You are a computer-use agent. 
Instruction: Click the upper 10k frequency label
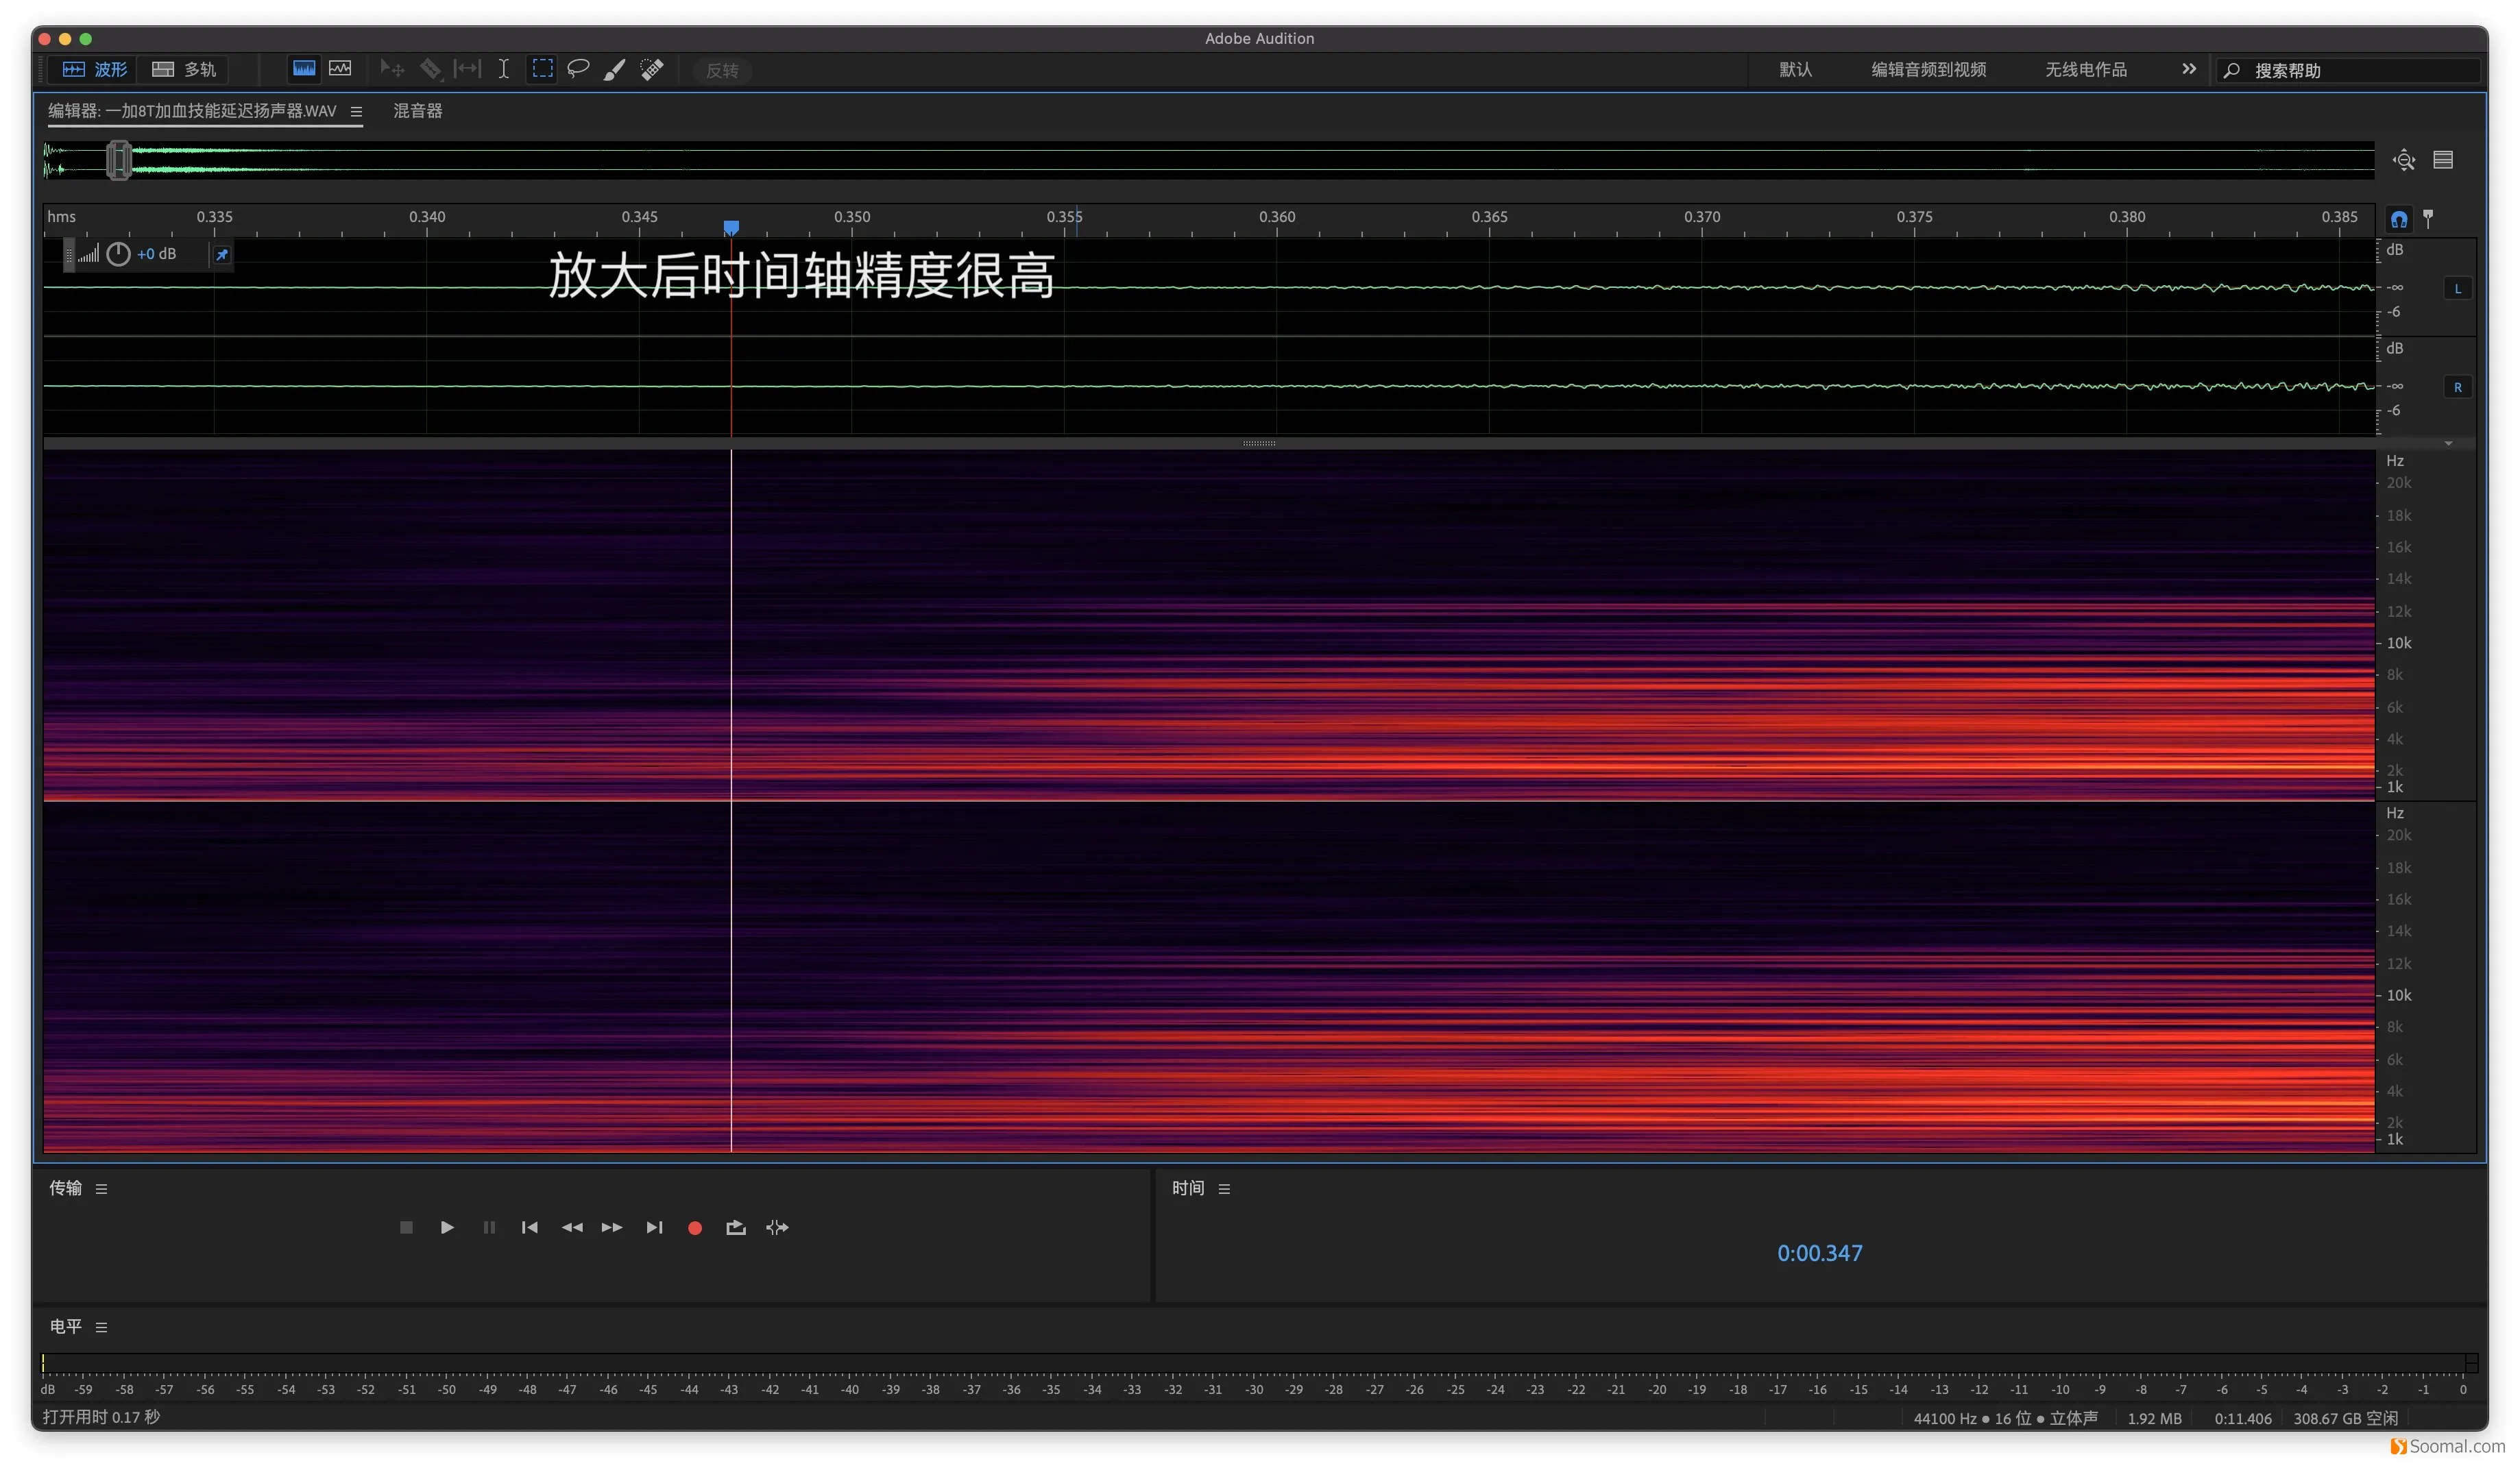[2399, 643]
